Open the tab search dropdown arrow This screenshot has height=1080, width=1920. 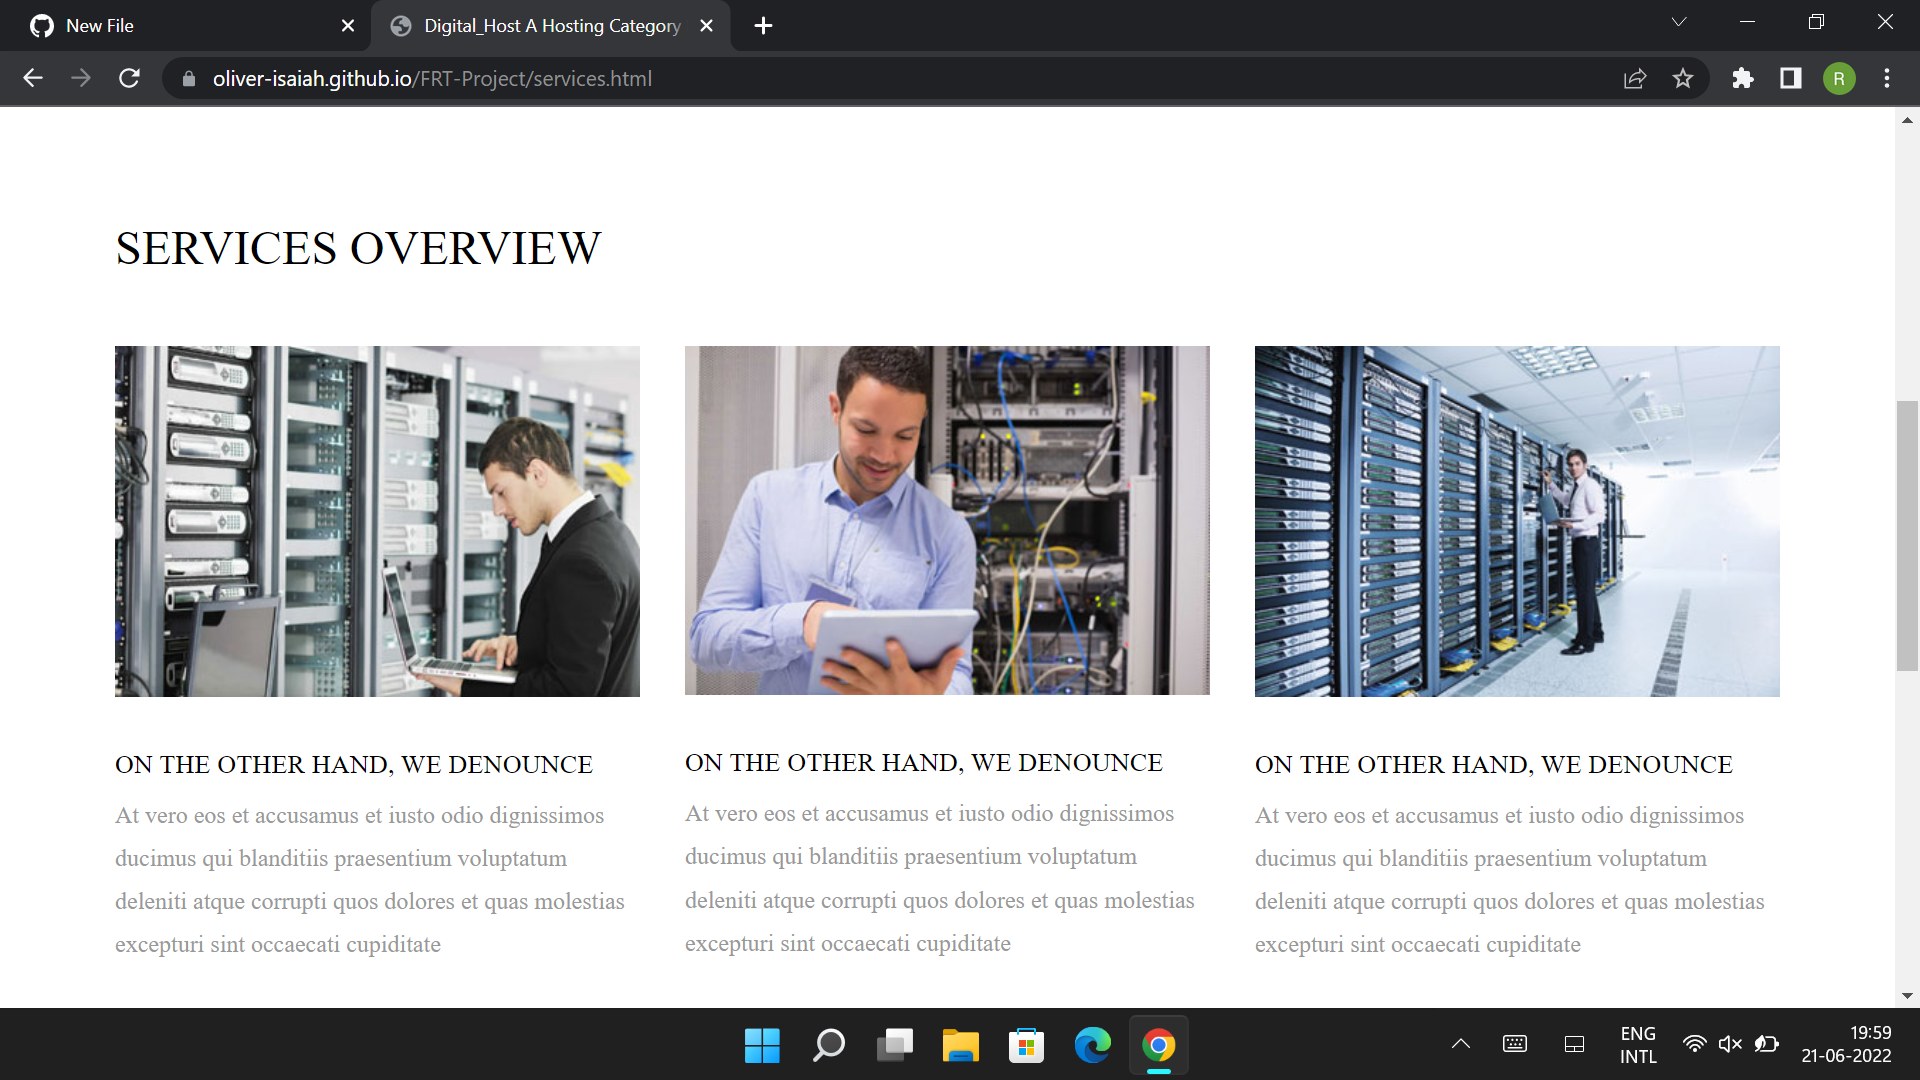[1679, 22]
